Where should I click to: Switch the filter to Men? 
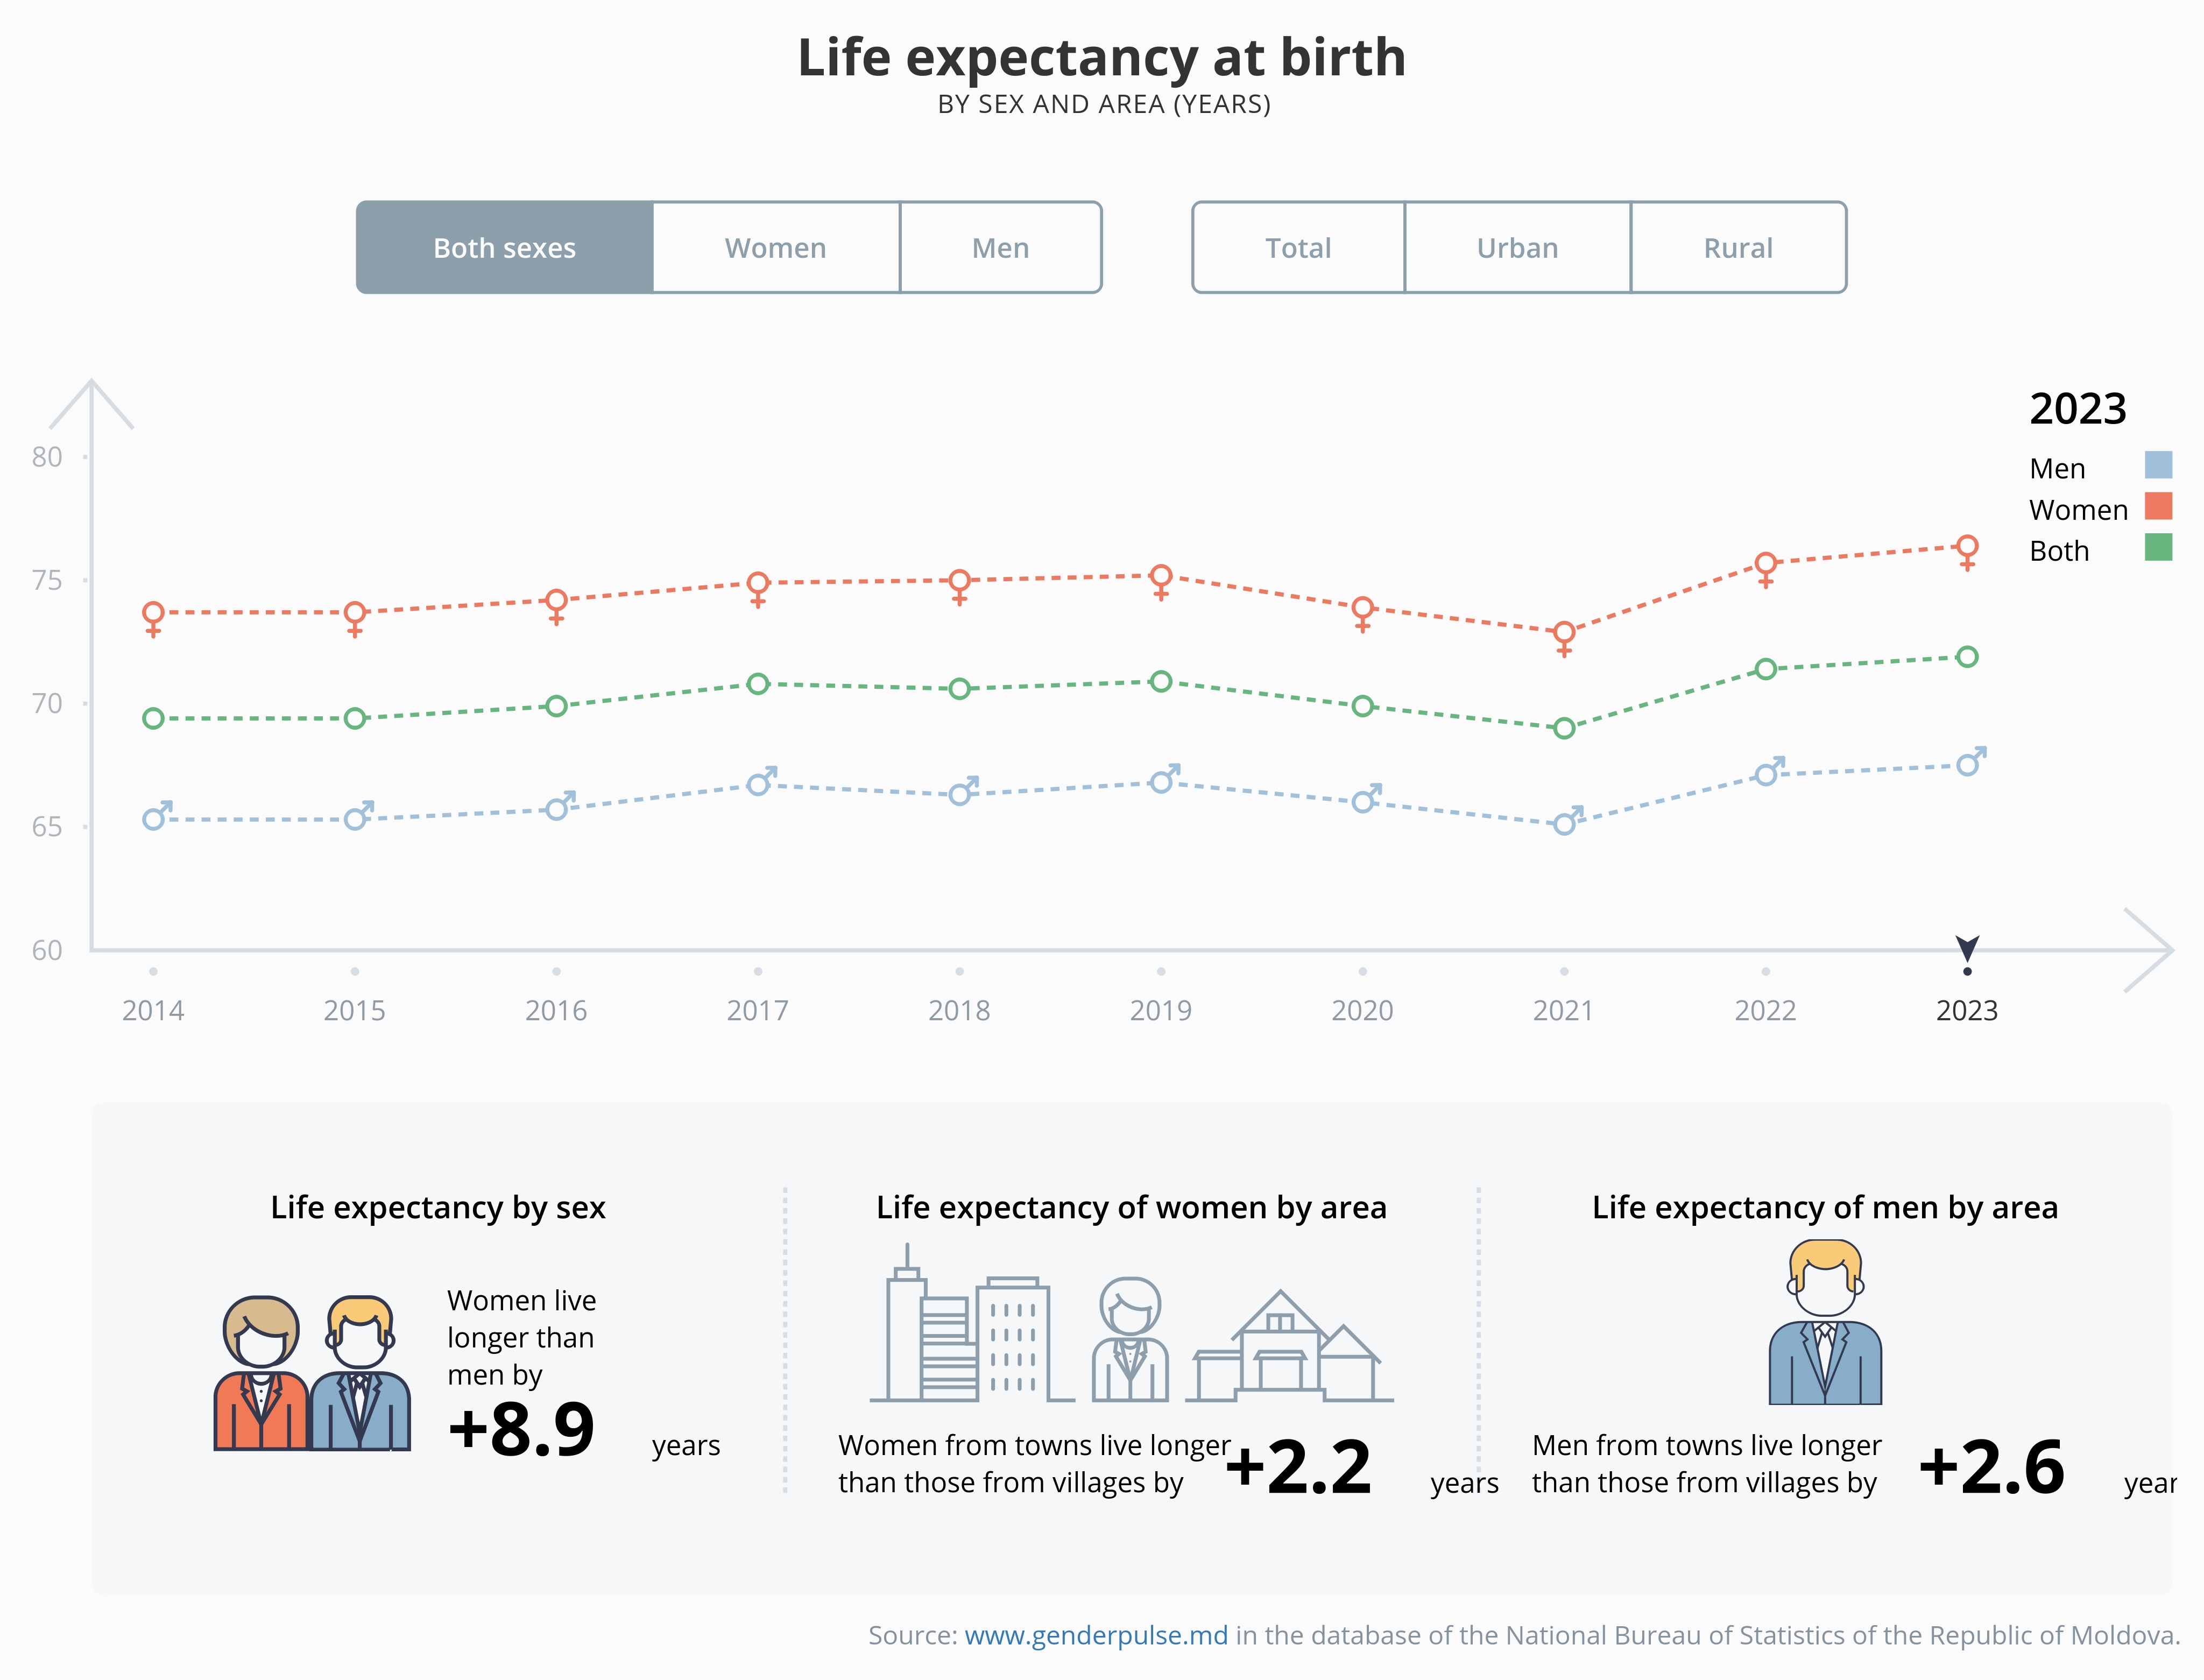(x=1000, y=247)
